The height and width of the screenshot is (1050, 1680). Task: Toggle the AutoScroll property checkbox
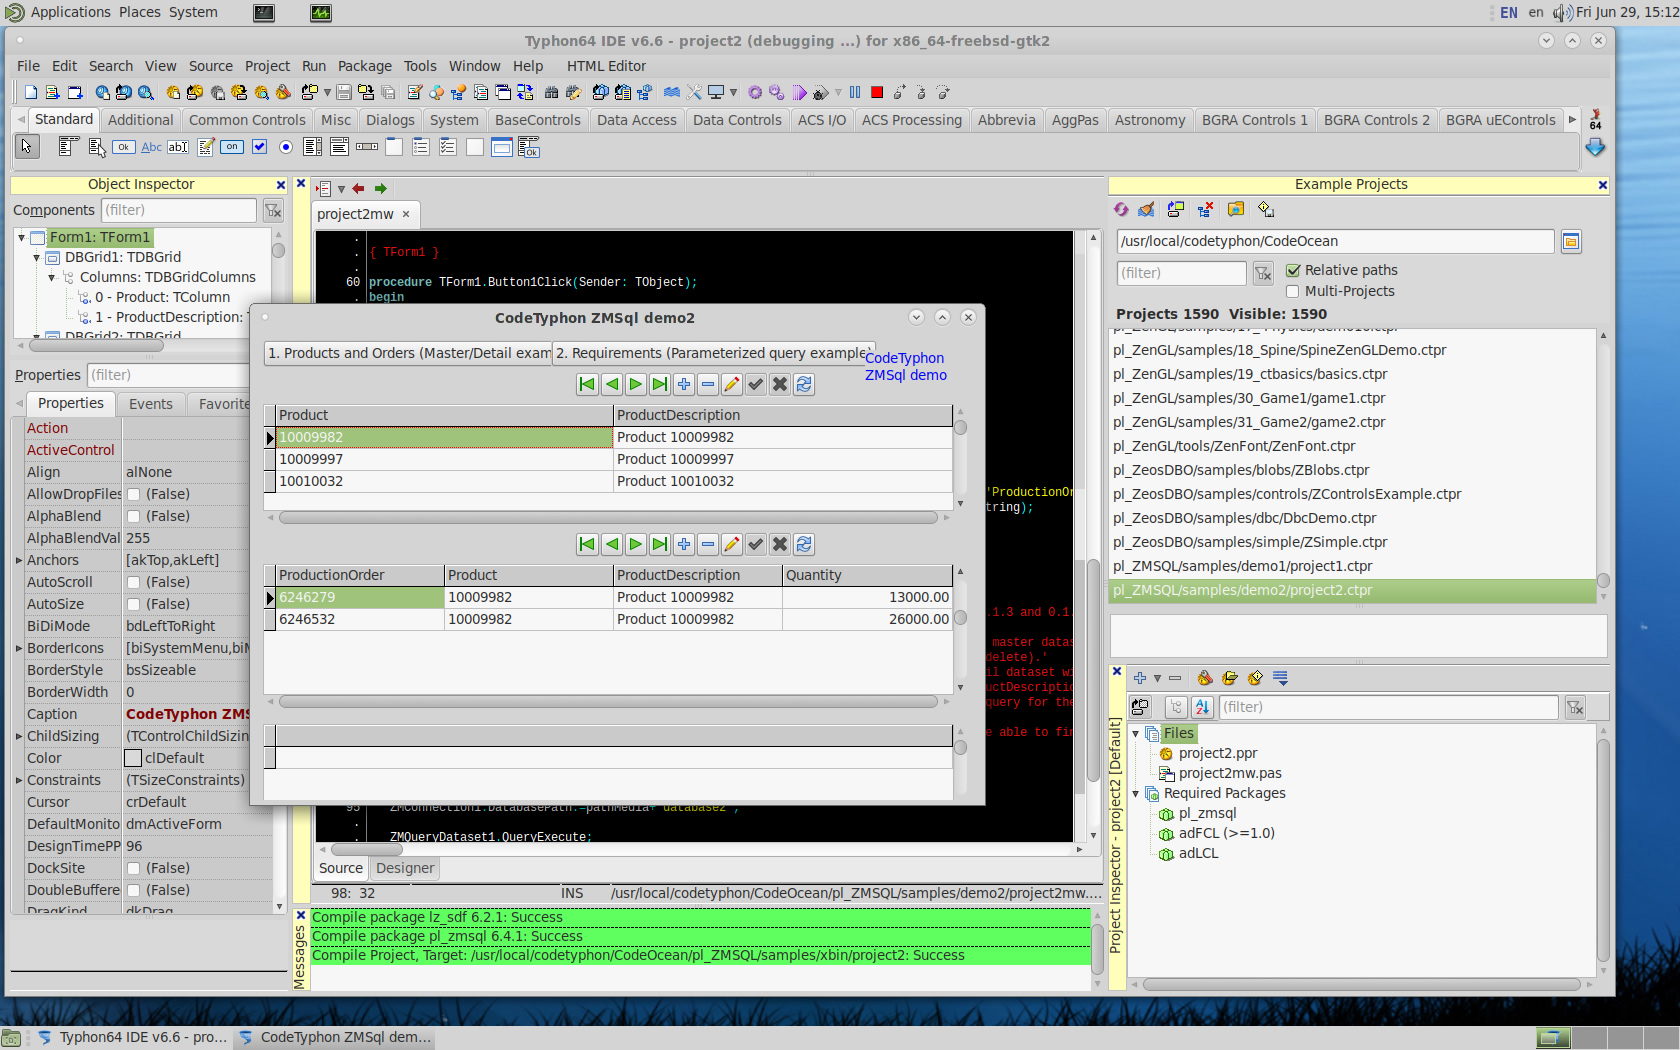tap(133, 582)
